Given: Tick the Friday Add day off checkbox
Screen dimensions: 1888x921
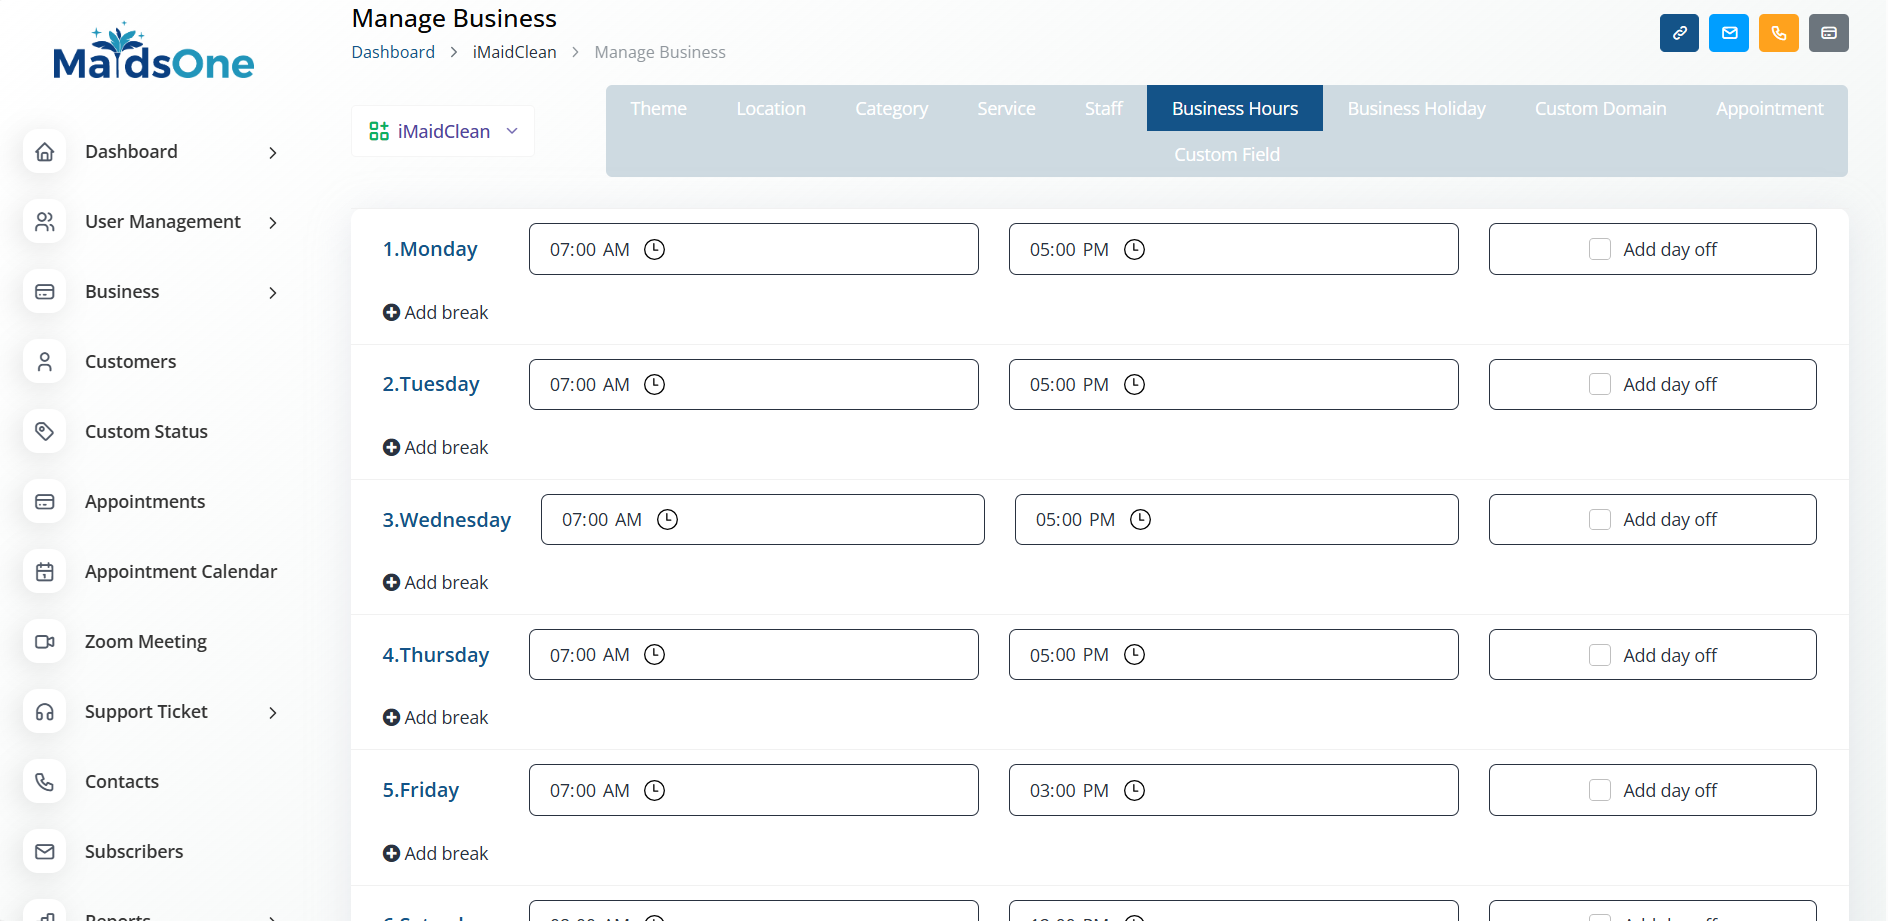Looking at the screenshot, I should tap(1600, 790).
